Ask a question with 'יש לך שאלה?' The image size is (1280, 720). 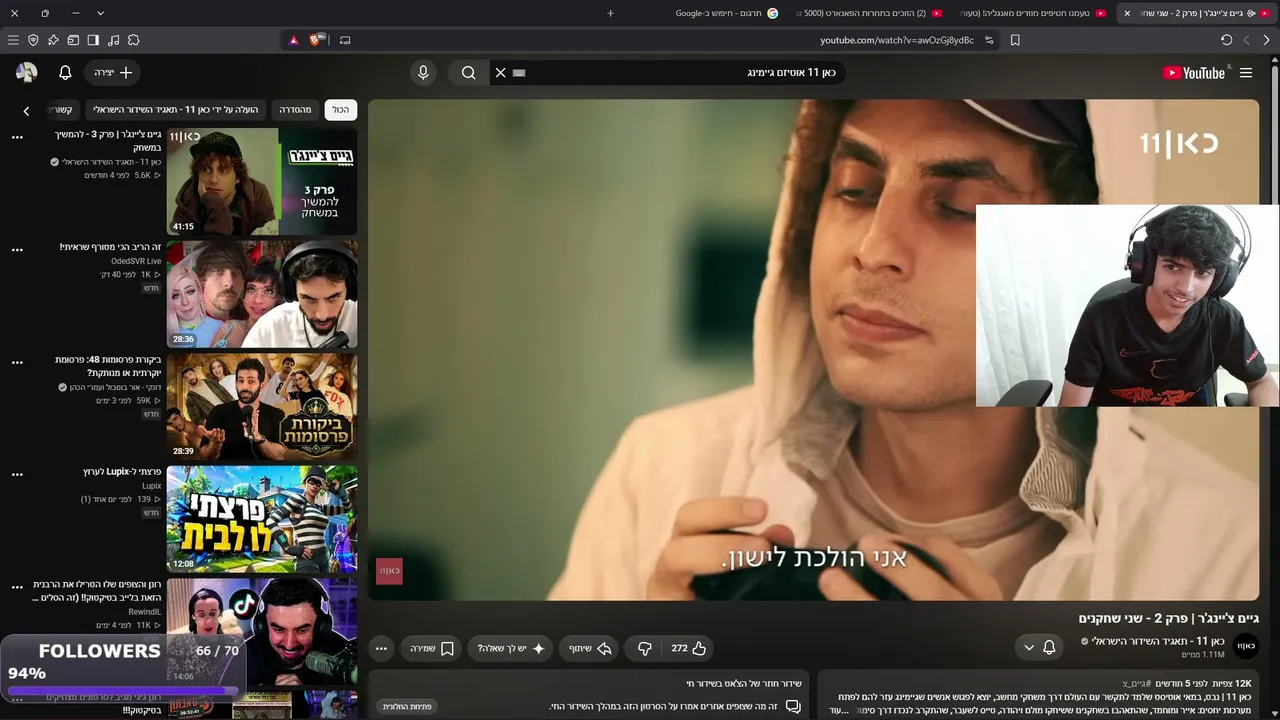click(511, 648)
